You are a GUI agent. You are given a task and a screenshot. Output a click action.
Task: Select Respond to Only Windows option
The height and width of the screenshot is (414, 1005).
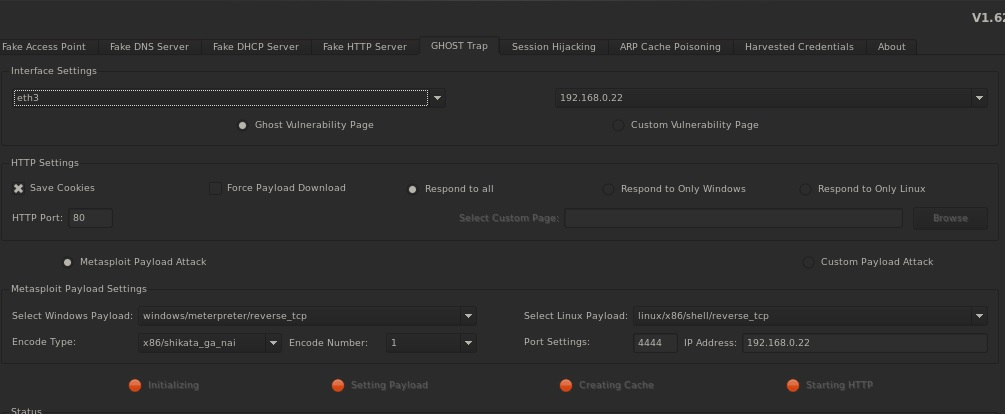coord(607,189)
